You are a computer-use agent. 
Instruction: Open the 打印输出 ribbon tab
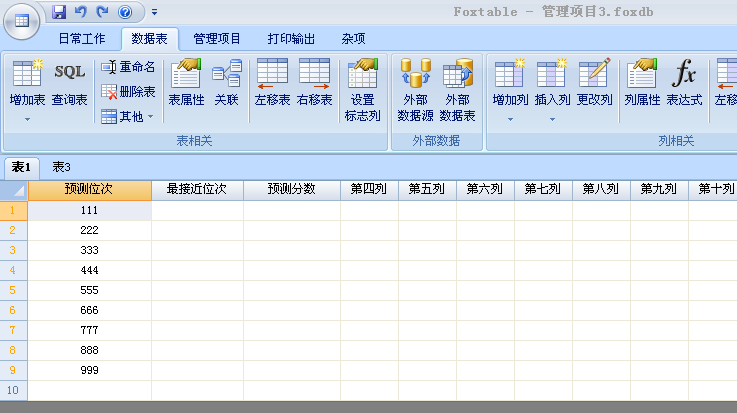[x=291, y=39]
